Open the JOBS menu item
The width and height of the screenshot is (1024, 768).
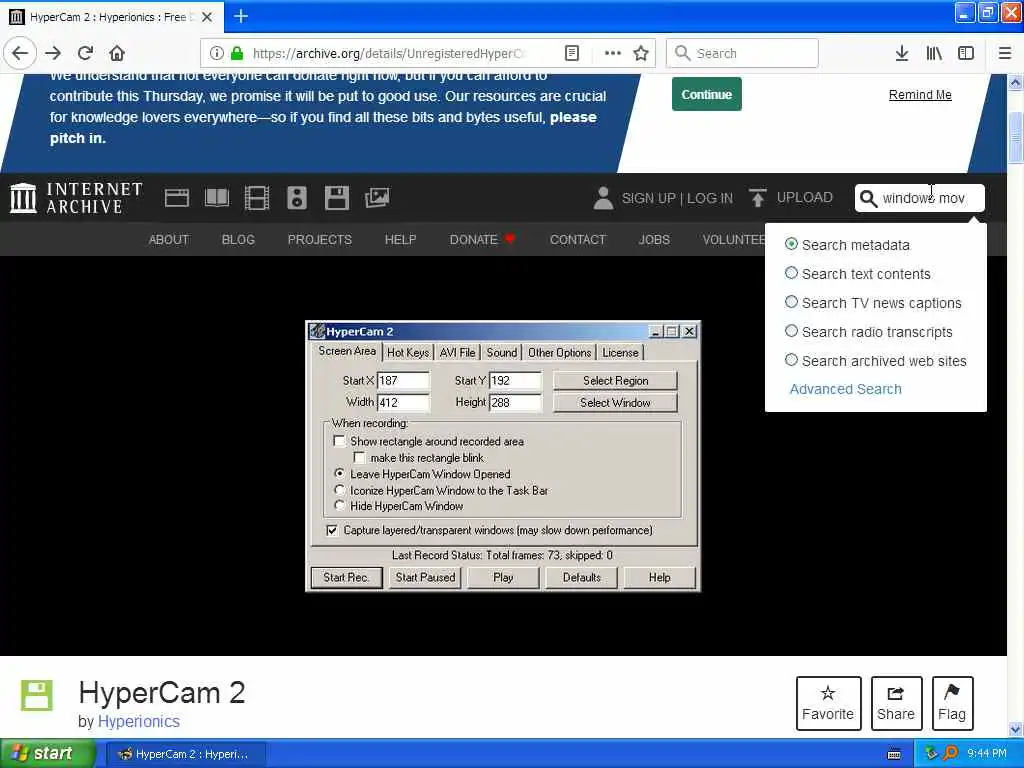(654, 240)
